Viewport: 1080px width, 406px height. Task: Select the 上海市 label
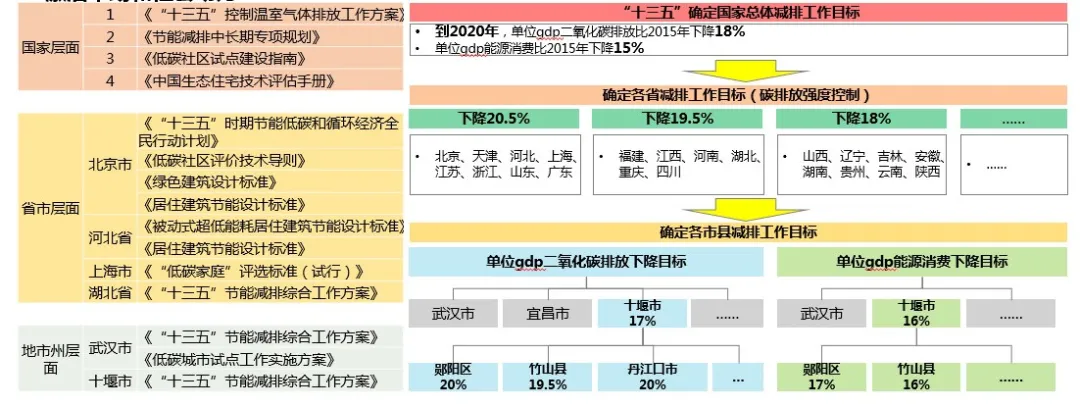click(x=110, y=271)
